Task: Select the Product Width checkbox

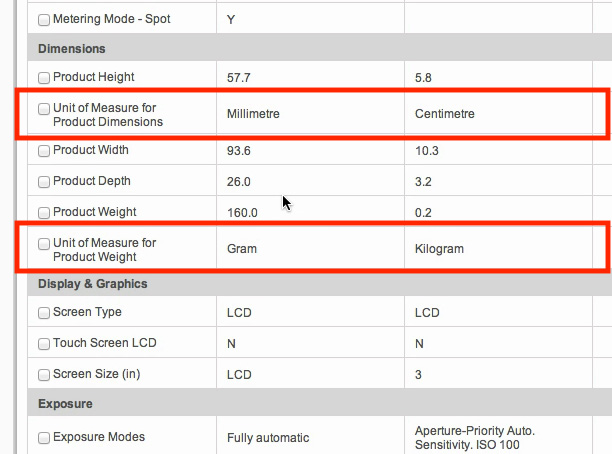Action: (x=44, y=152)
